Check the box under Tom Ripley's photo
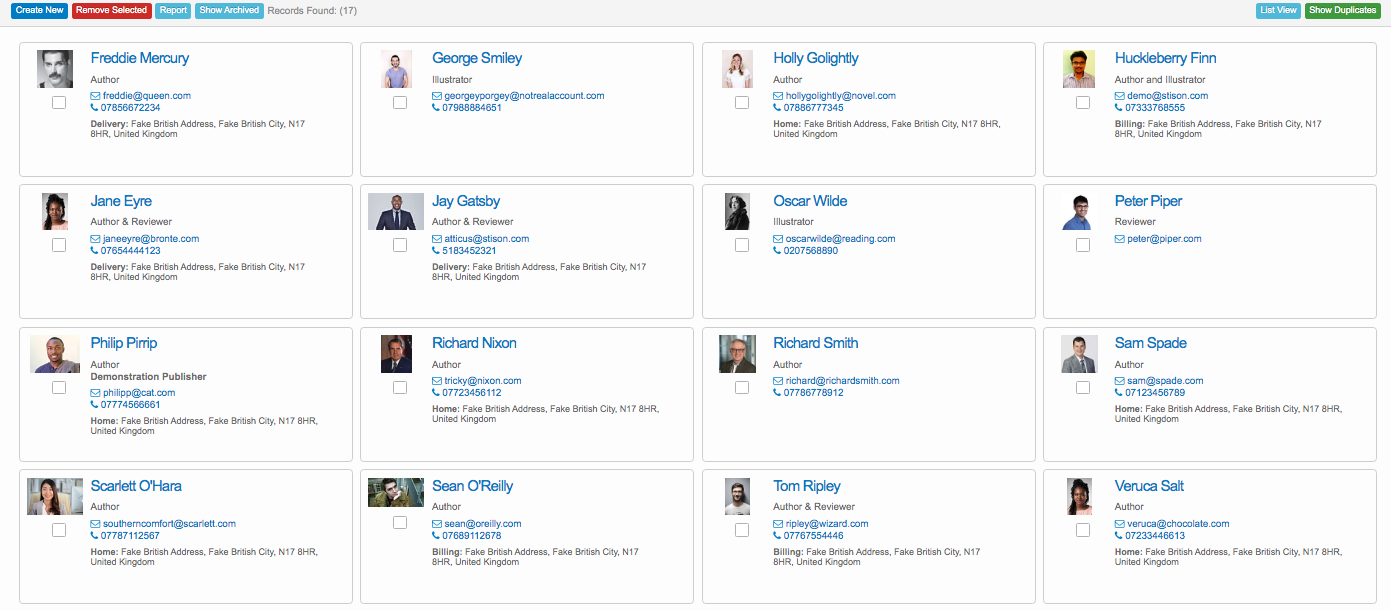 click(742, 530)
